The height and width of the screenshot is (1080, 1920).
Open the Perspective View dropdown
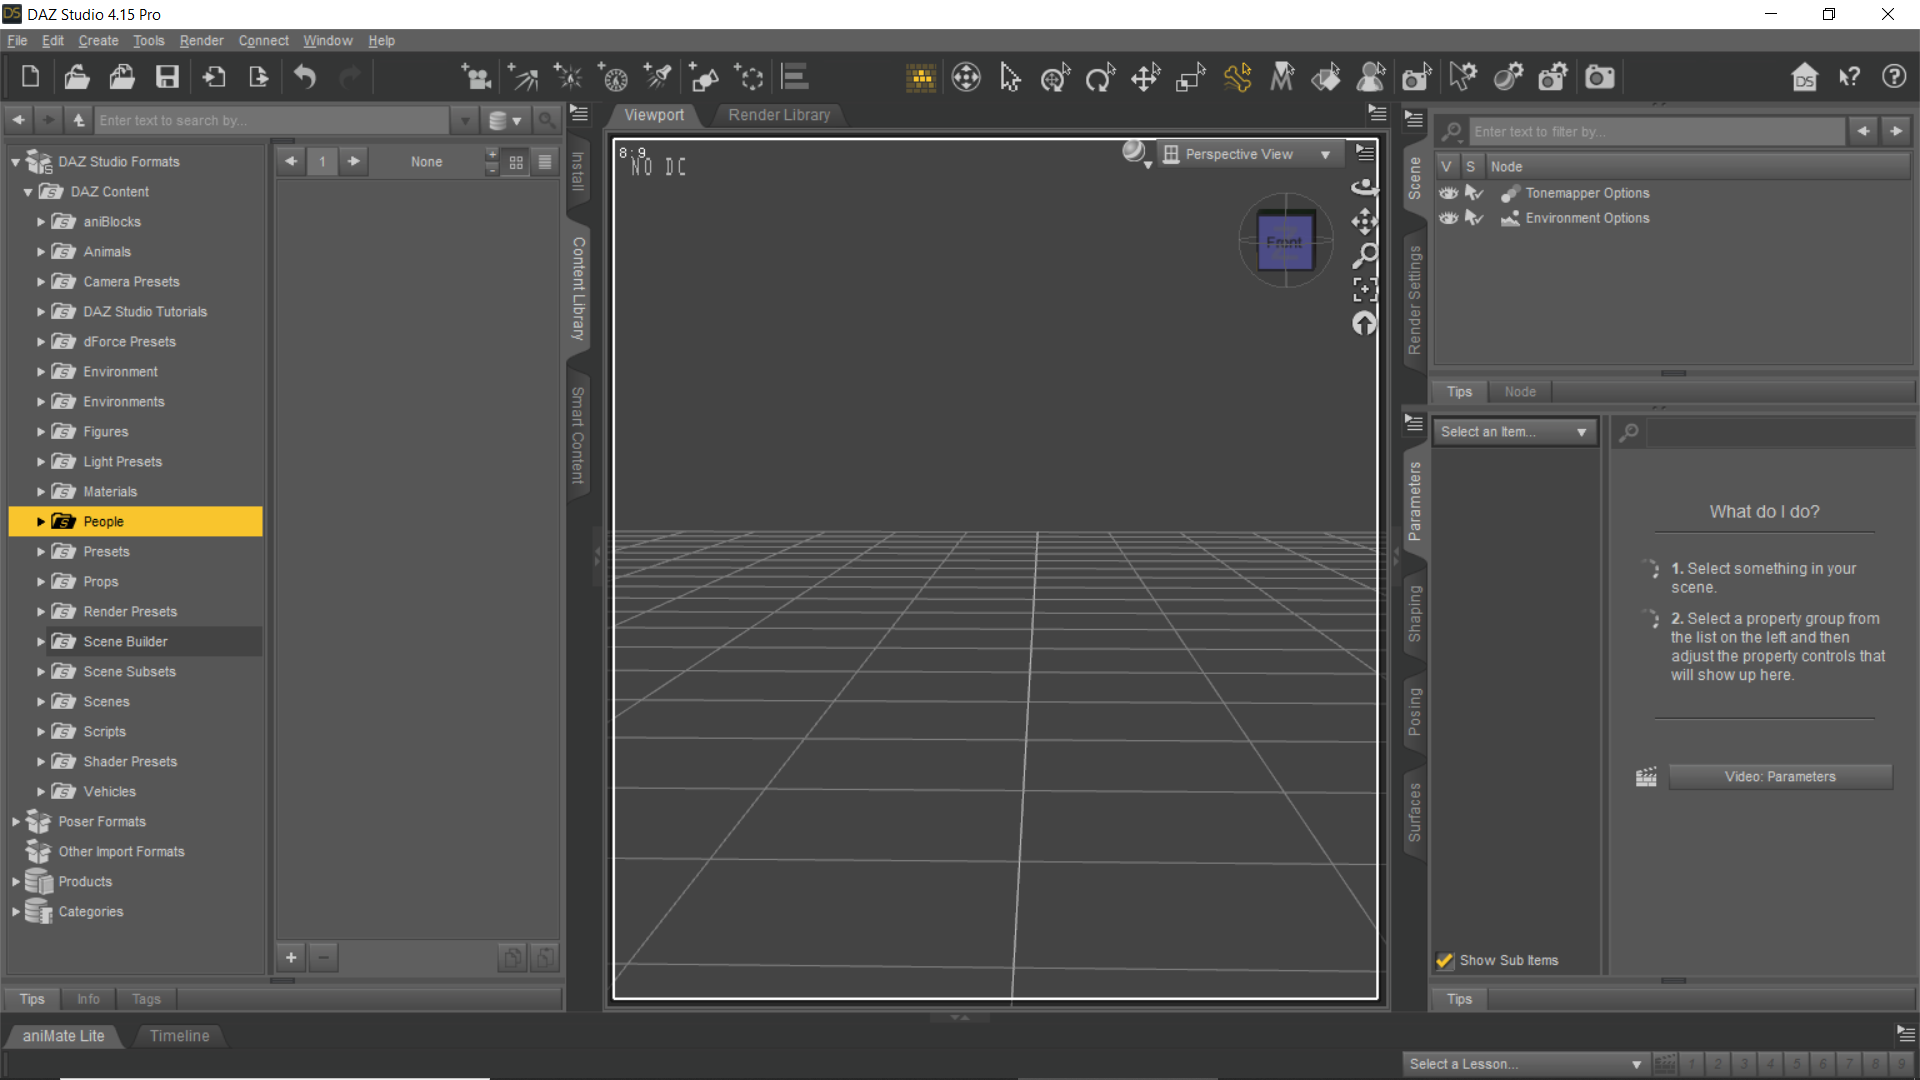1248,154
